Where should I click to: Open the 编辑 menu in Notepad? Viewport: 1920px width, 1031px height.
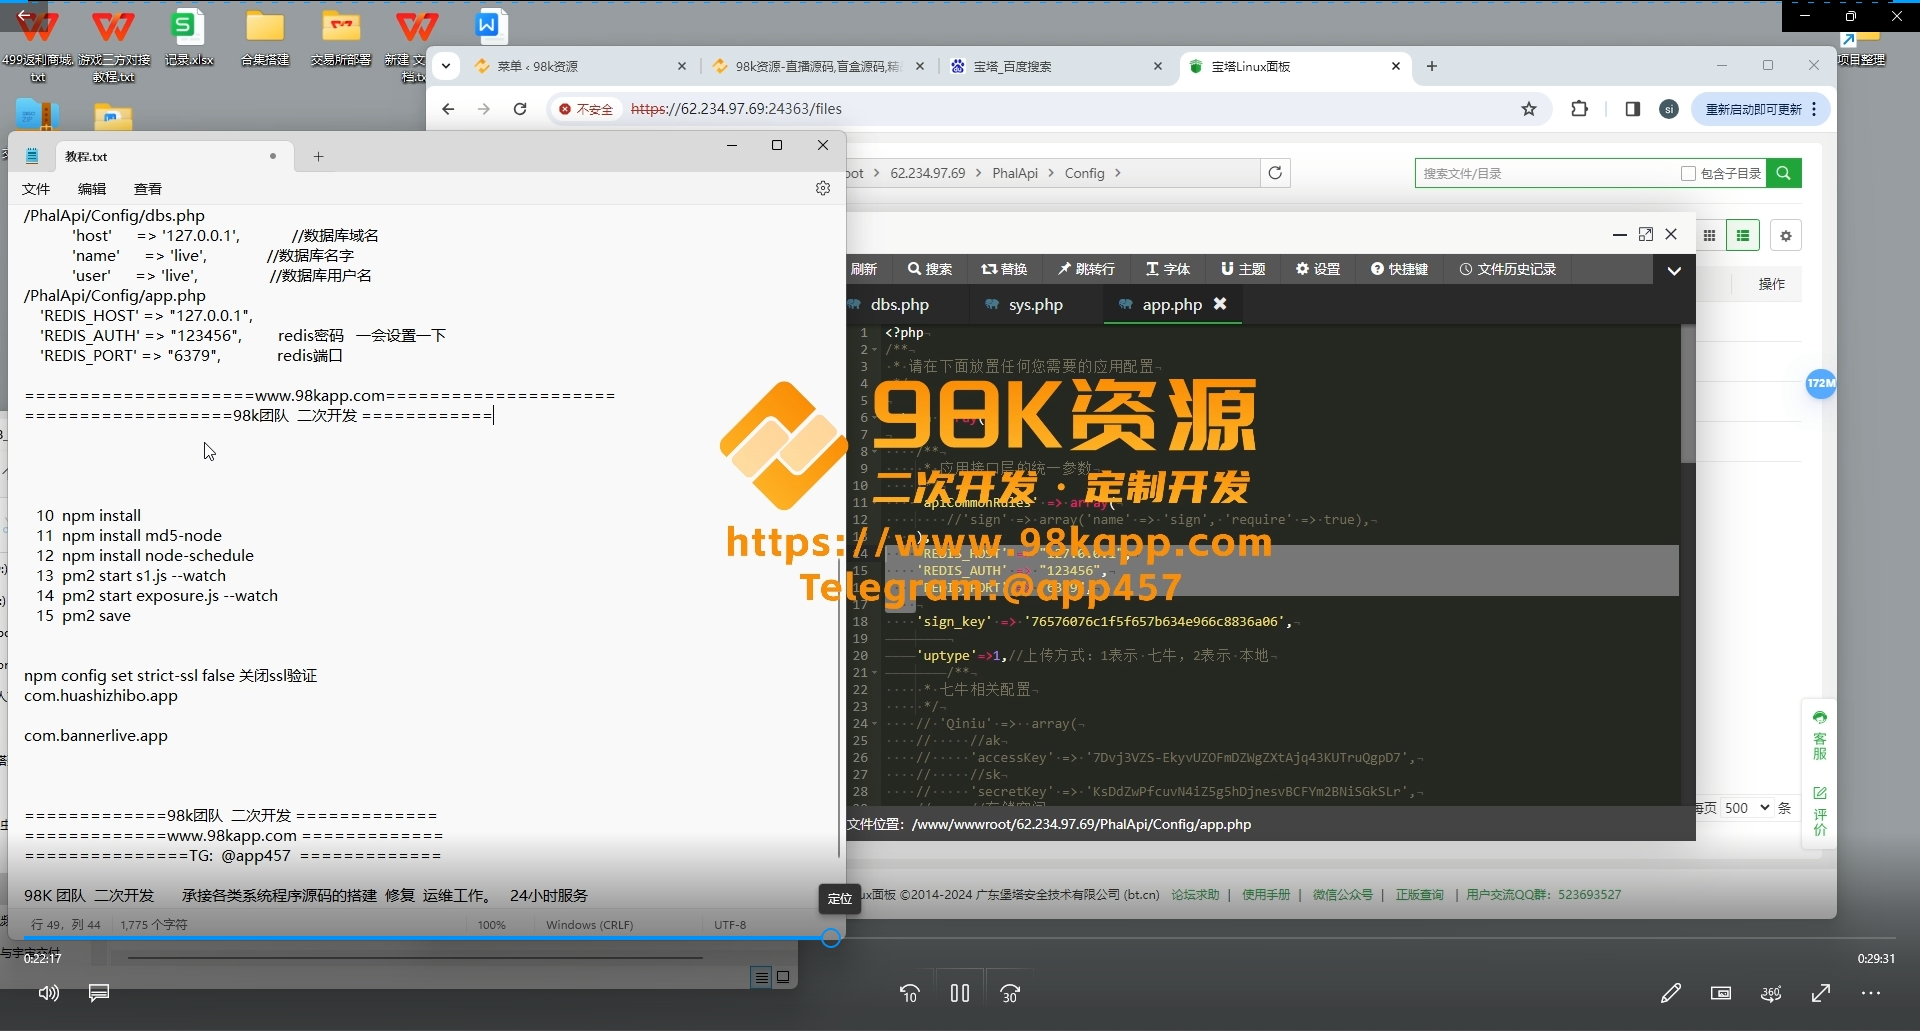point(92,189)
